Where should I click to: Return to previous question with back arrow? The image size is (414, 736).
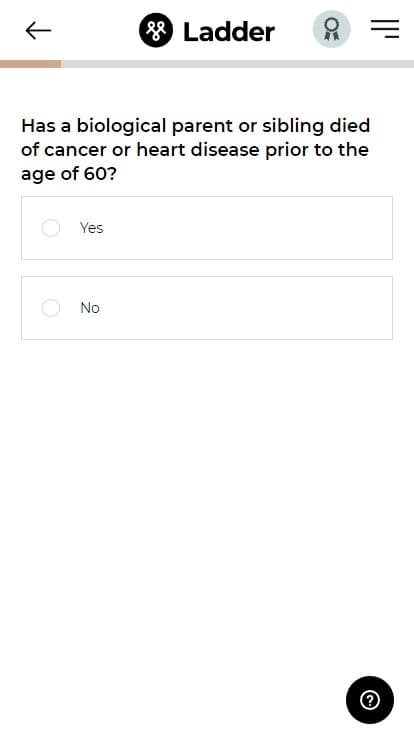pos(38,31)
